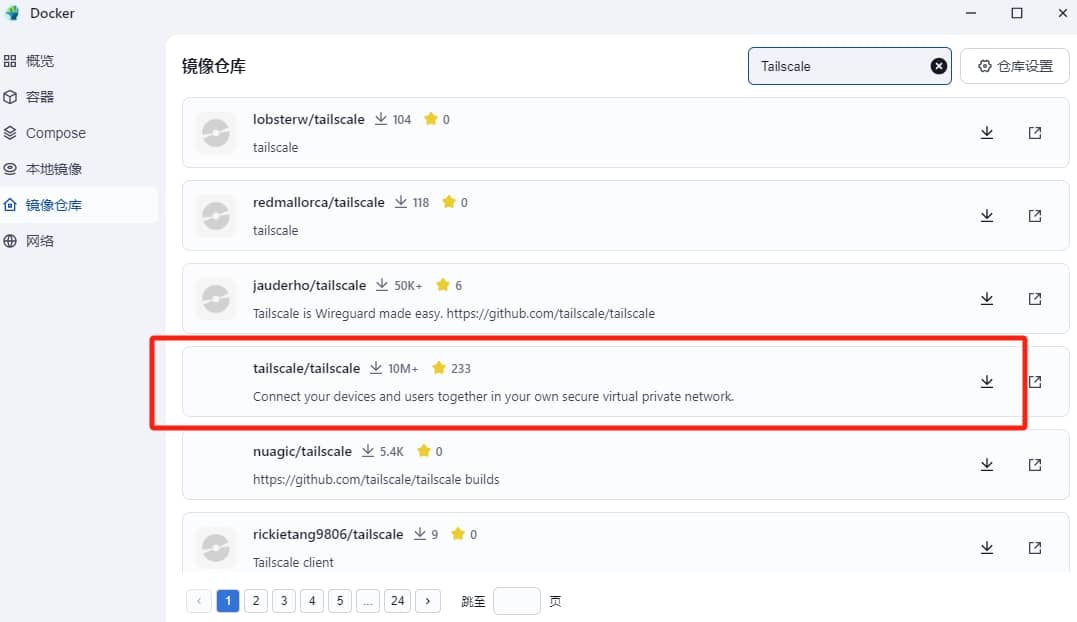Click the jauderho/tailscale repository thumbnail
This screenshot has width=1077, height=622.
pyautogui.click(x=216, y=299)
